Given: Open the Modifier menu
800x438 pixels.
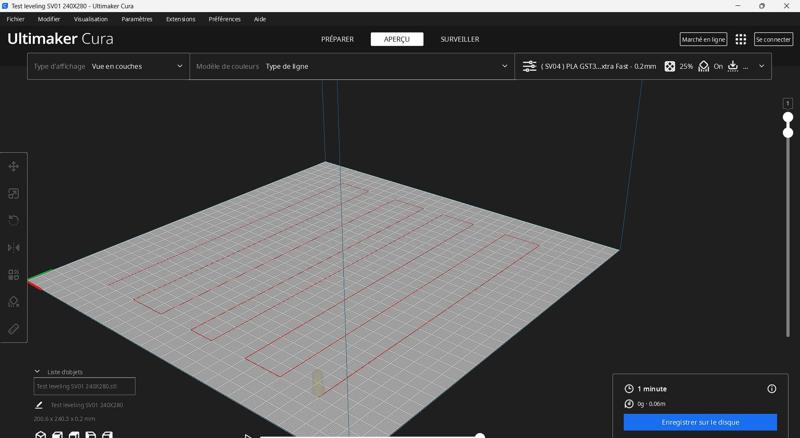Looking at the screenshot, I should tap(49, 19).
